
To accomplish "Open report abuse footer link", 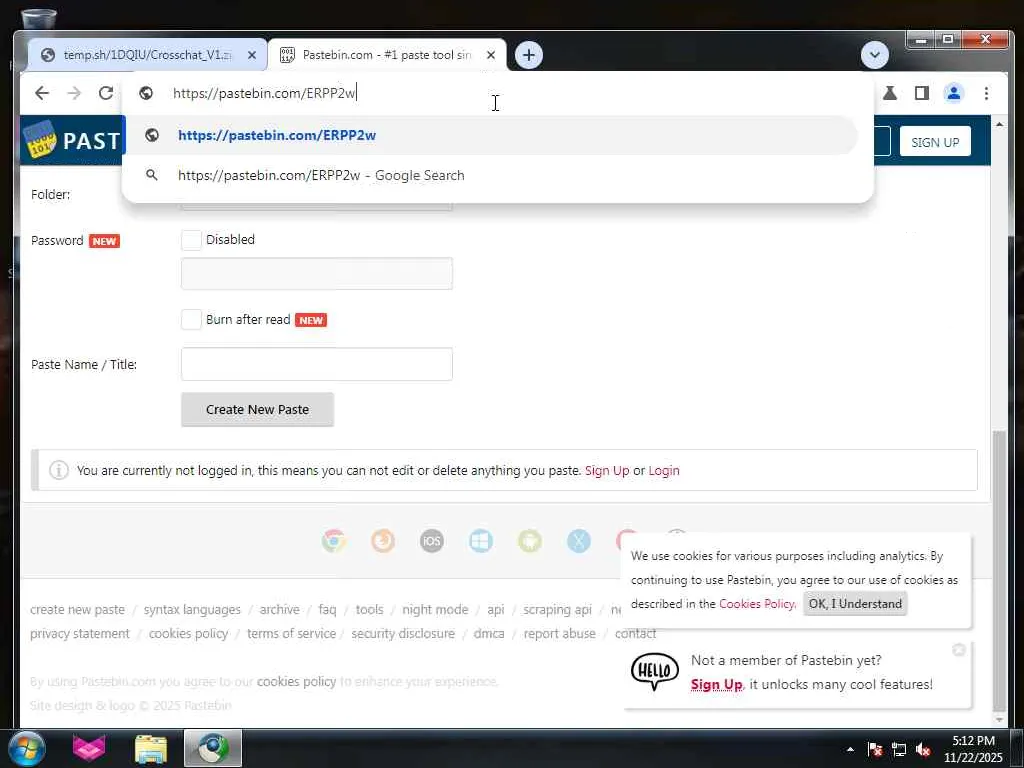I will (x=559, y=633).
